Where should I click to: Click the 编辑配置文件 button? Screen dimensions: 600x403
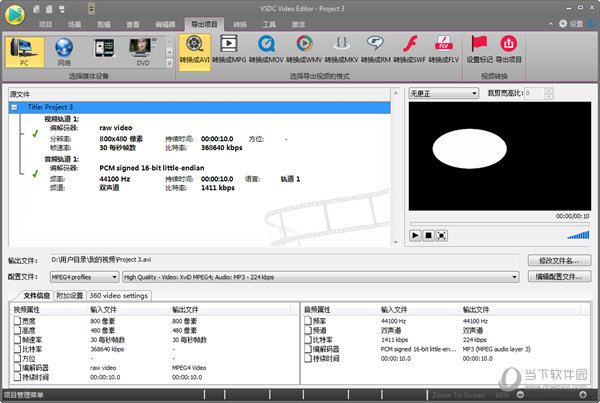tap(559, 276)
